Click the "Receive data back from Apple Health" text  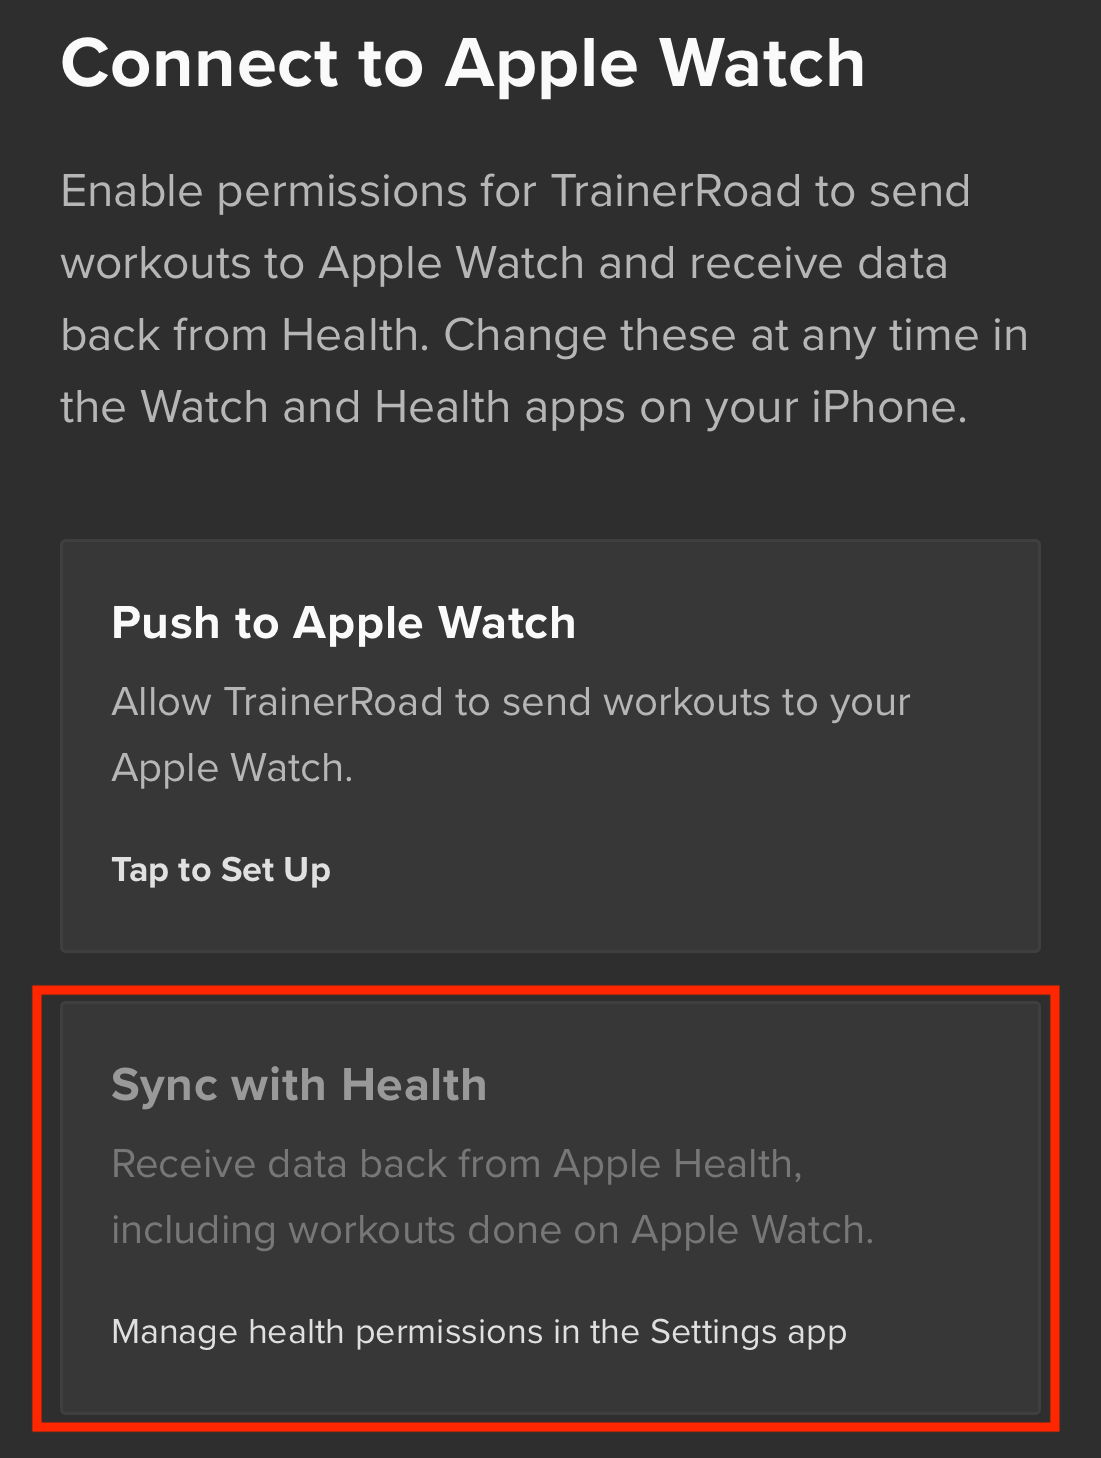tap(457, 1164)
